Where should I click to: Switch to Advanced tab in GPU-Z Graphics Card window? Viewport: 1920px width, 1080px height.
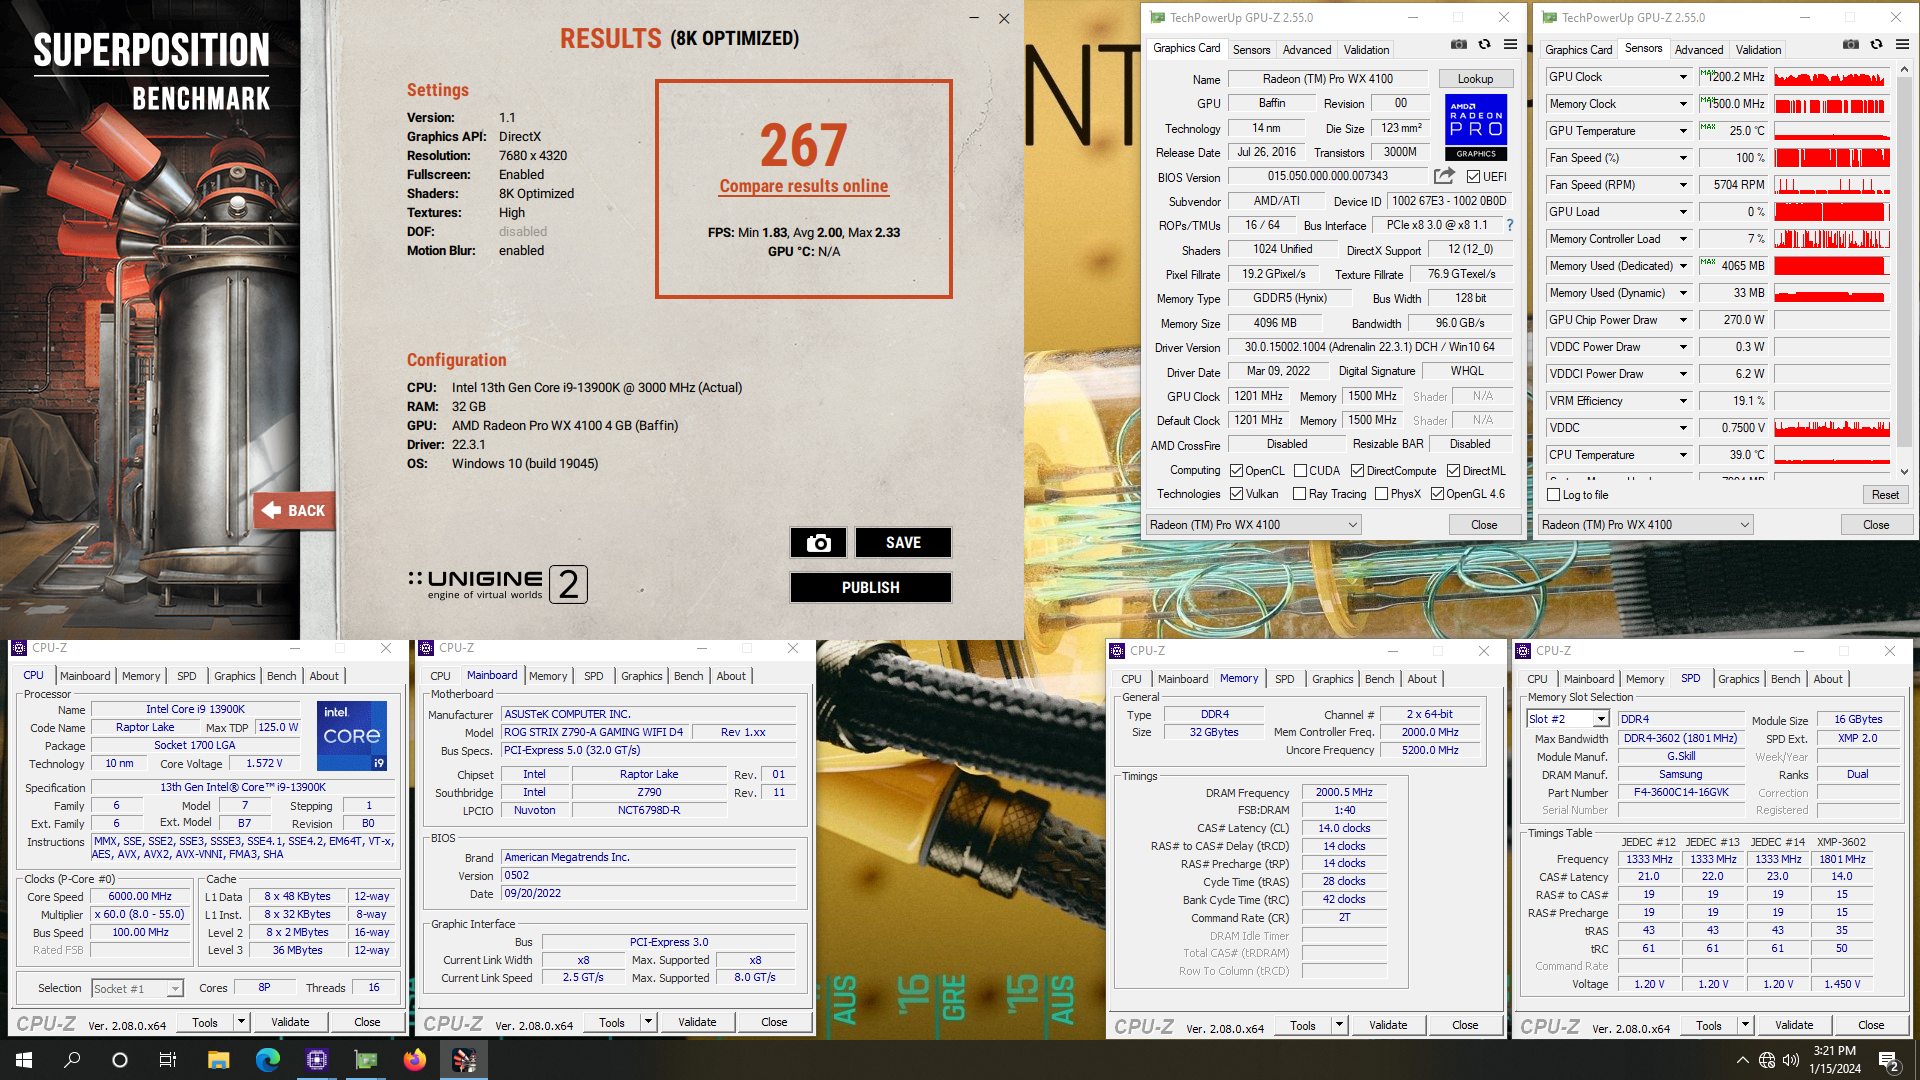click(x=1307, y=49)
